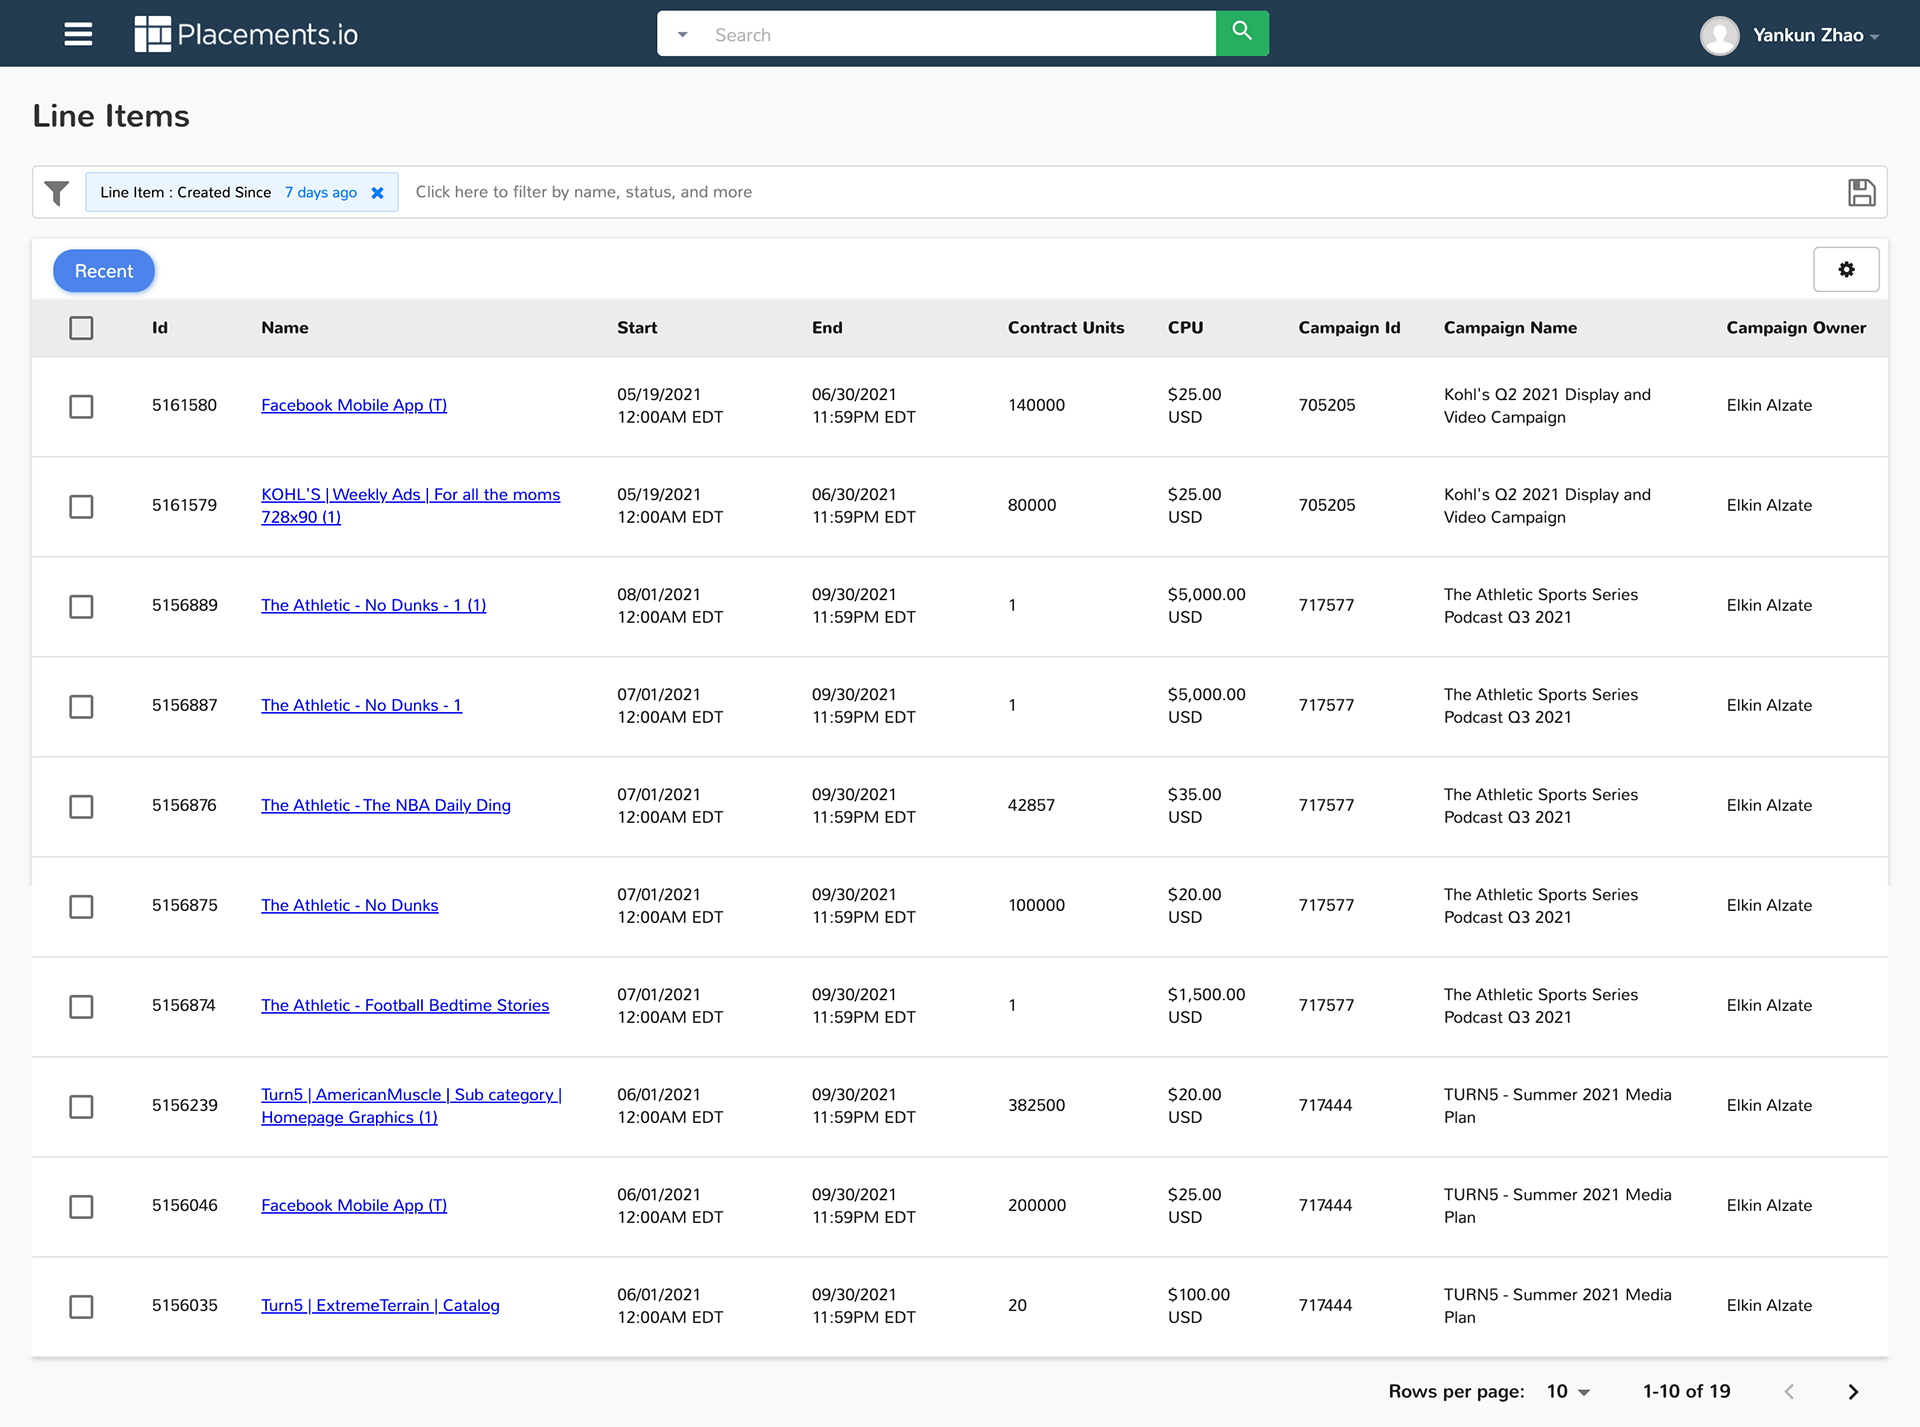Select the Recent tab pill
The image size is (1920, 1427).
pyautogui.click(x=103, y=271)
